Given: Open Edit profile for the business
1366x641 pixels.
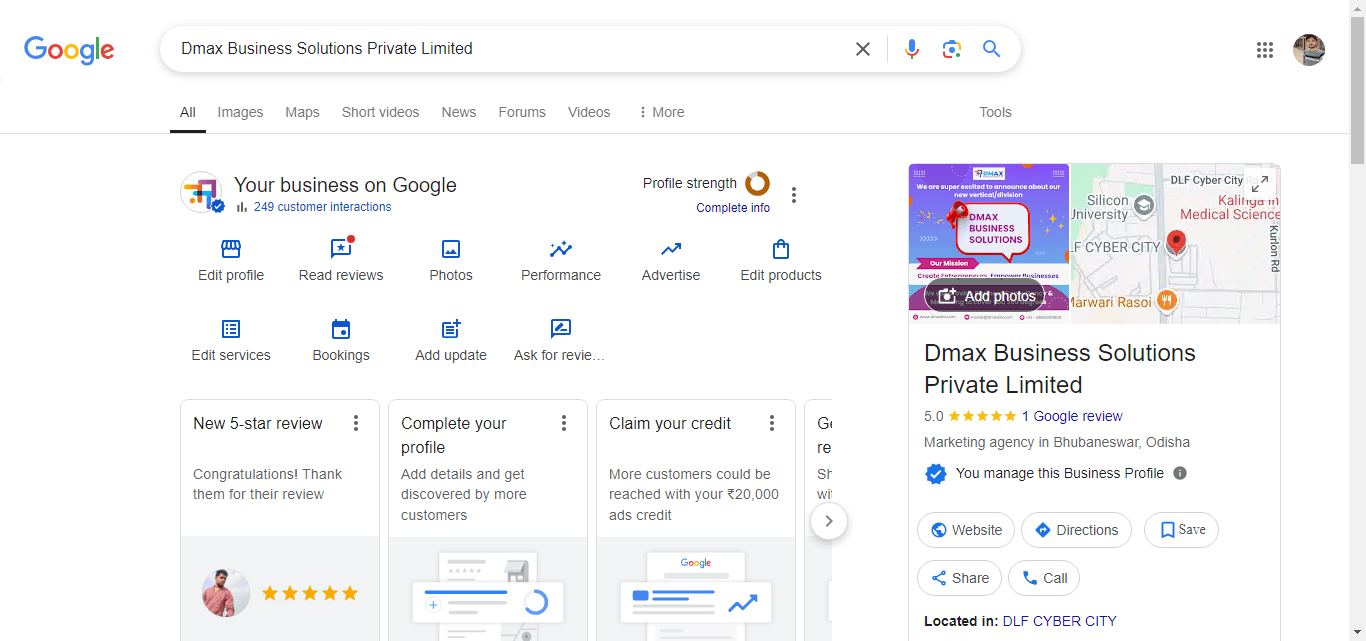Looking at the screenshot, I should (x=231, y=261).
